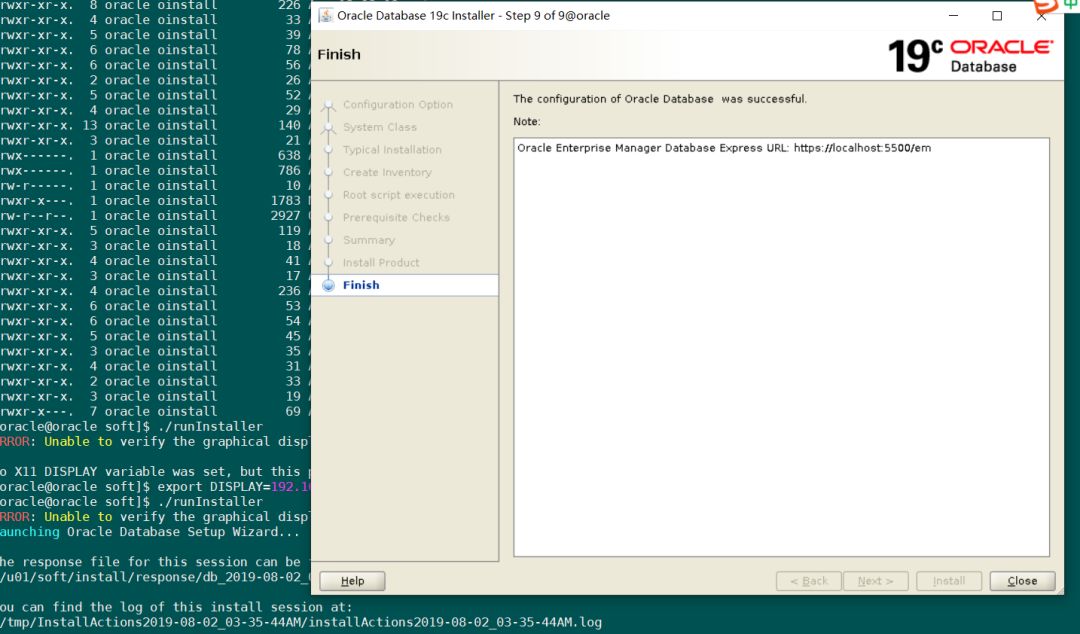The width and height of the screenshot is (1080, 634).
Task: Maximize the Oracle installer window
Action: (x=997, y=15)
